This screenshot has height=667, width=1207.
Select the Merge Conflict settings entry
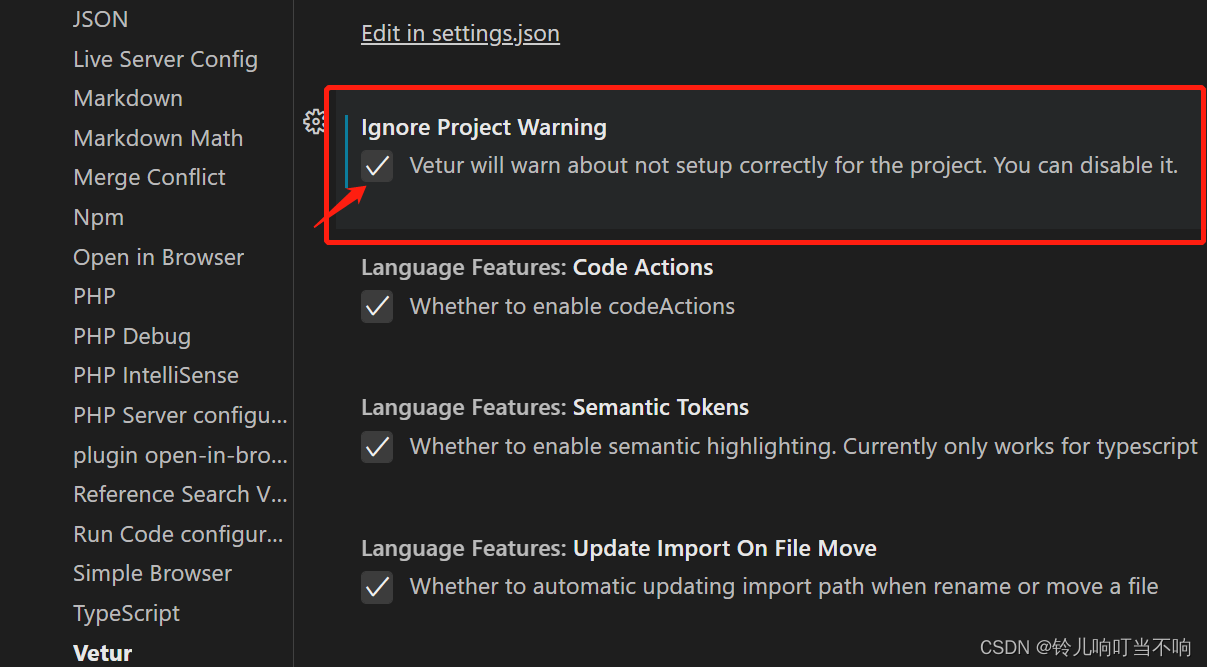149,177
